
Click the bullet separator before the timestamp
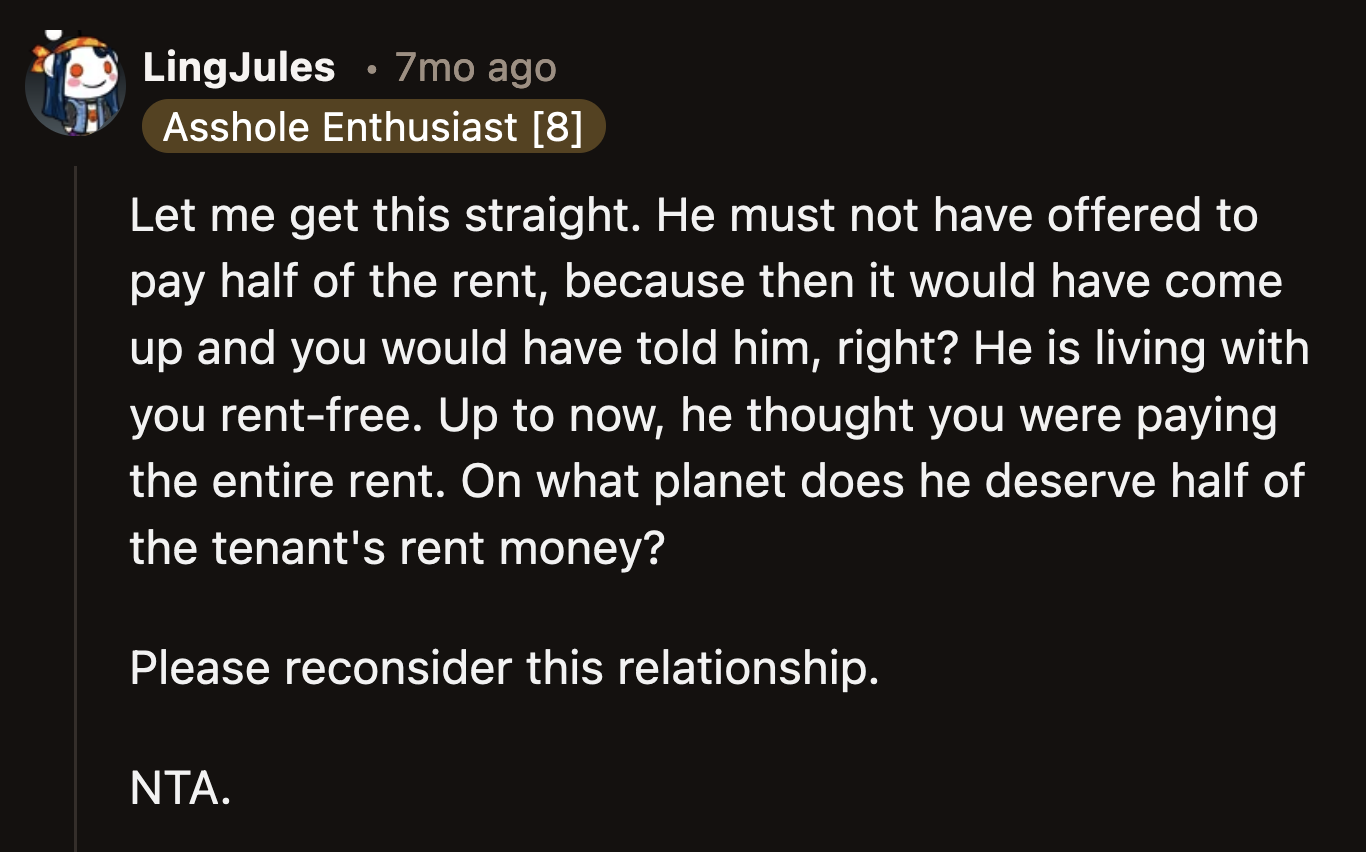[x=371, y=69]
